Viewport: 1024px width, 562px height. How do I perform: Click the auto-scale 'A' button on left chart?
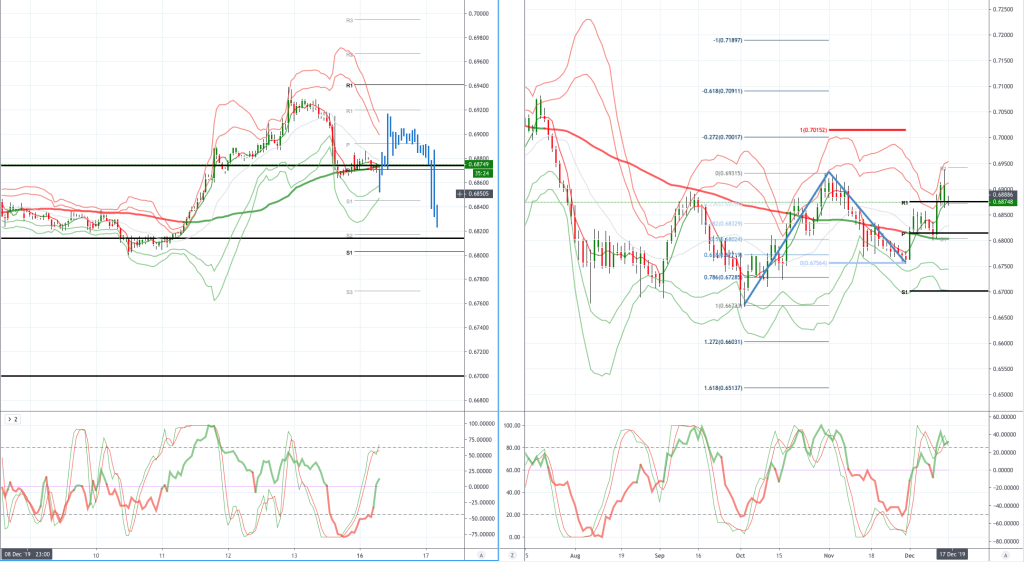(482, 554)
